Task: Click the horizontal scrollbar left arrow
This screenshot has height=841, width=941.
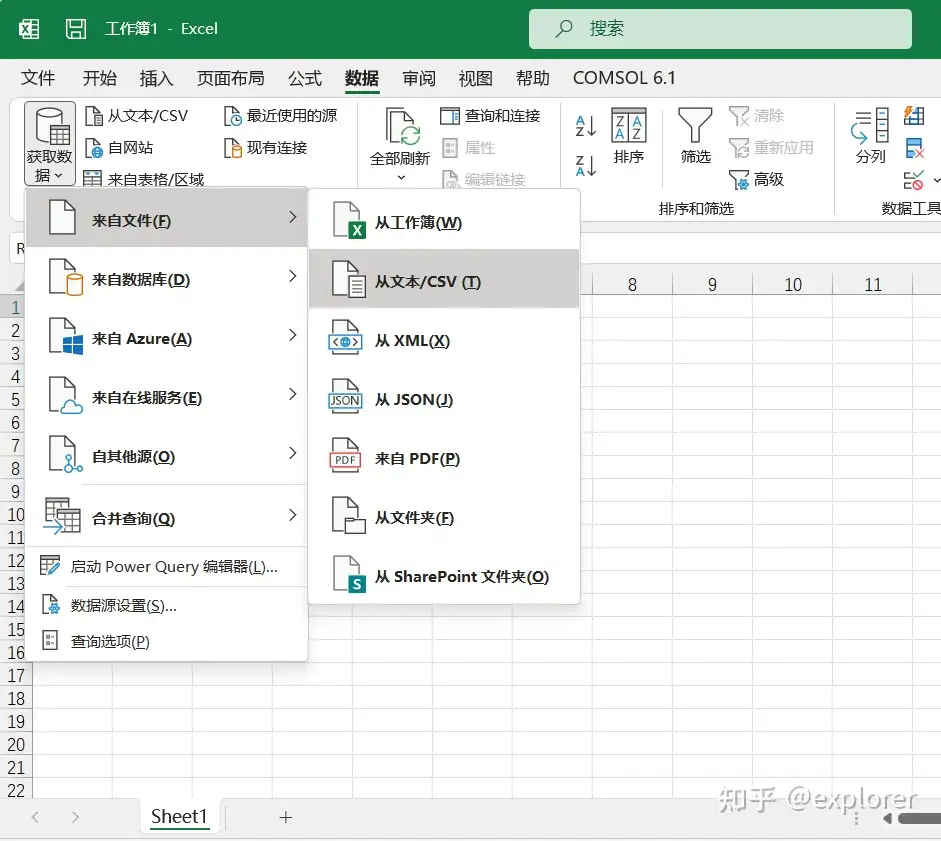Action: point(888,818)
